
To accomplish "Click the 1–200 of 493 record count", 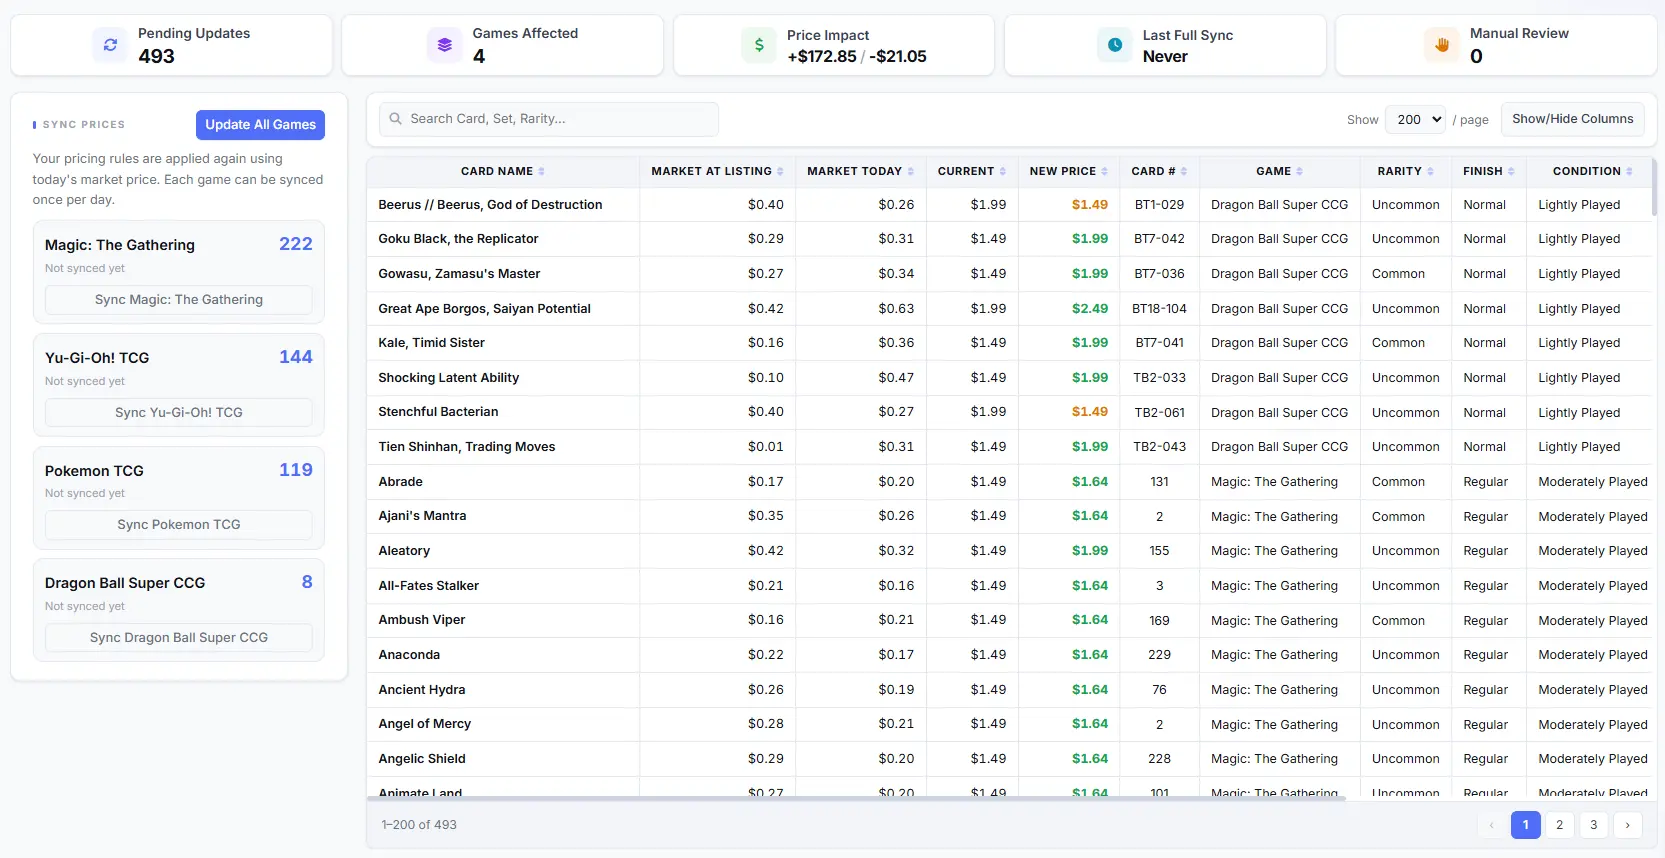I will pyautogui.click(x=419, y=825).
